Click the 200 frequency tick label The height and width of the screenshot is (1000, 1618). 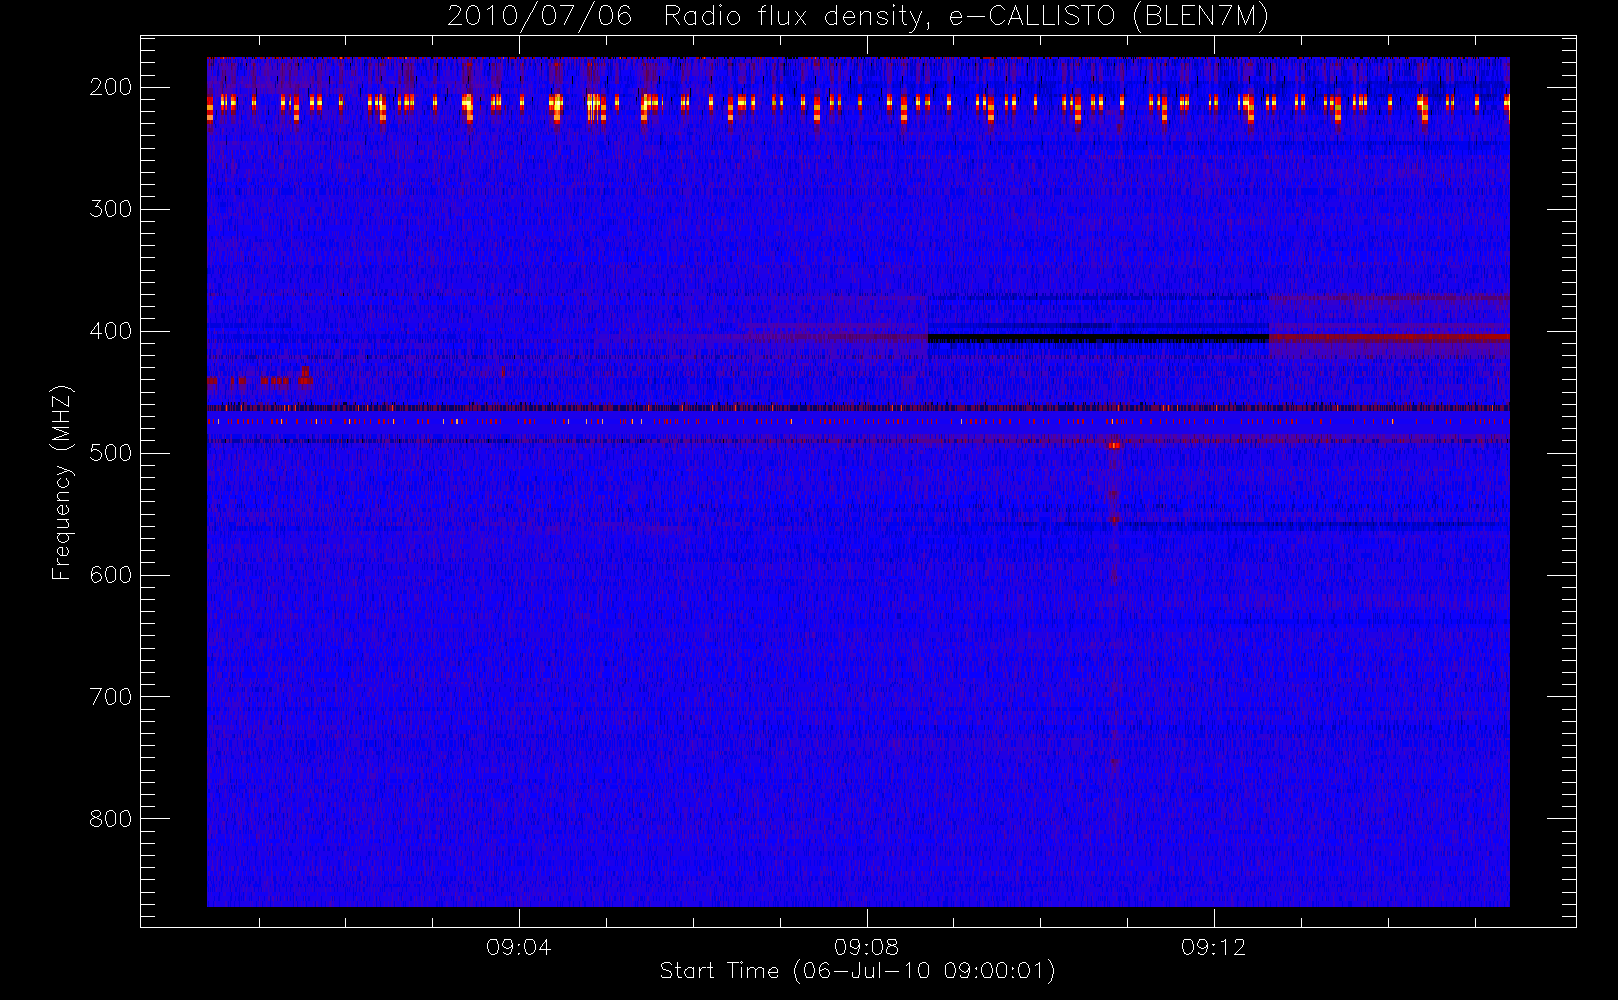coord(111,87)
